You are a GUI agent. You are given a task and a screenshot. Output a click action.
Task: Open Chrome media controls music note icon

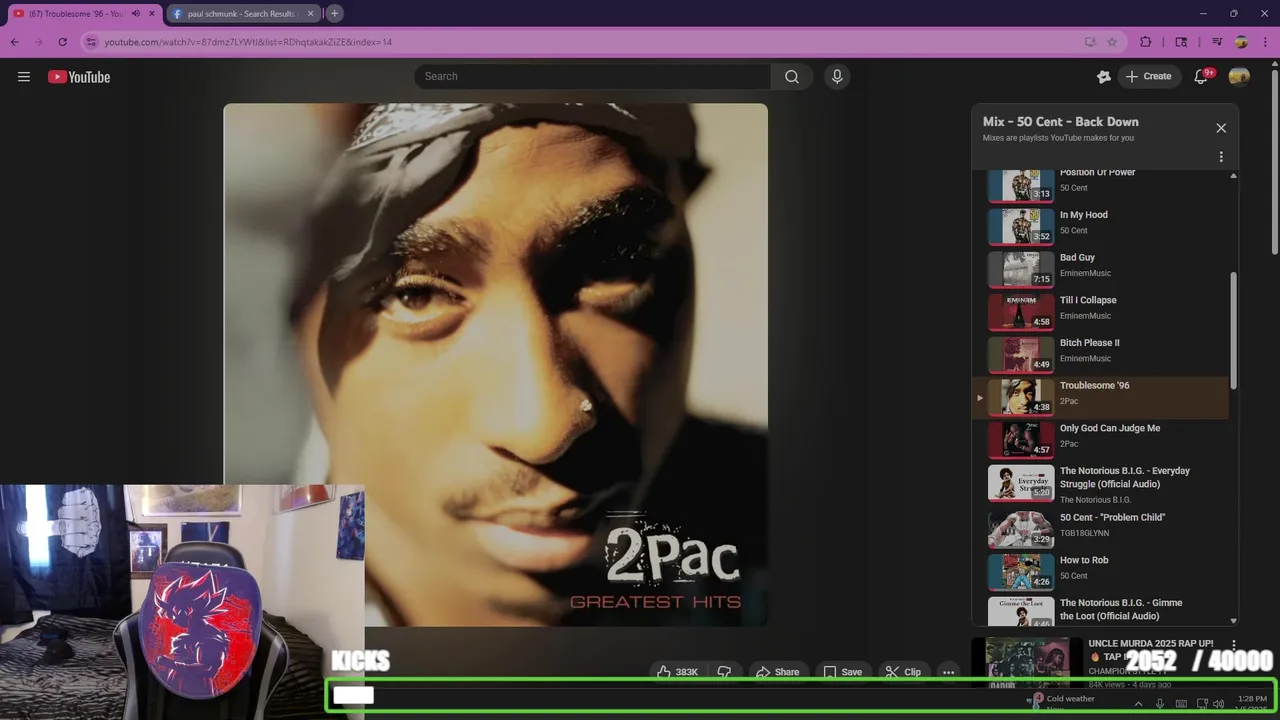(x=1217, y=42)
